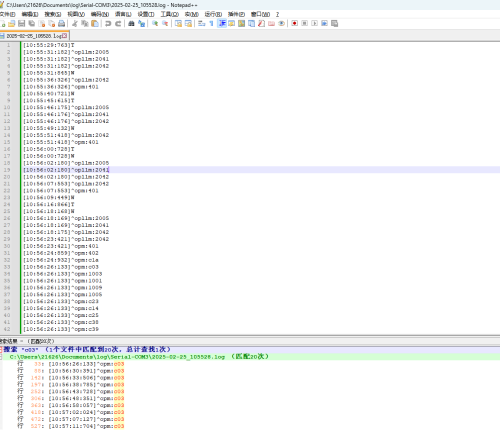Screen dimensions: 500x430
Task: Open the 运行(R) Run menu
Action: tap(213, 14)
